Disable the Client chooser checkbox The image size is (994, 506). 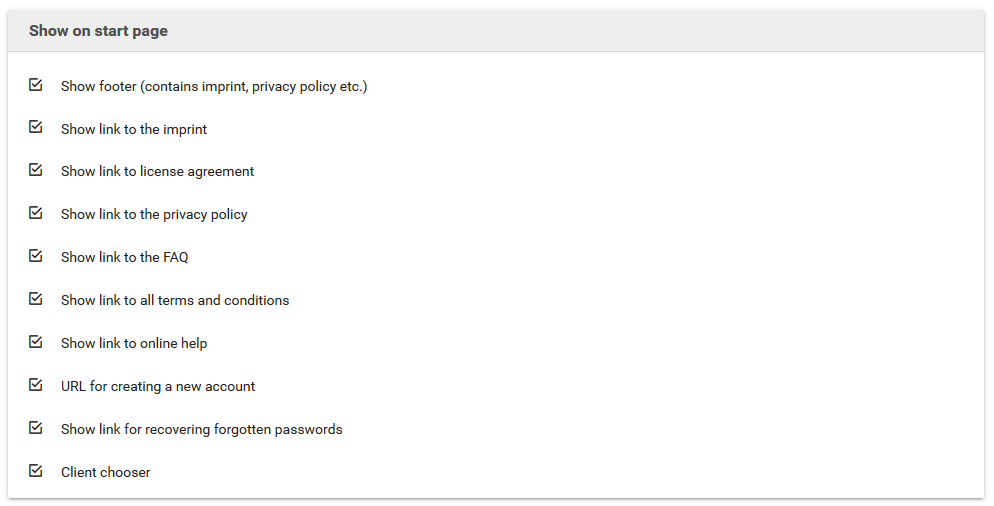[x=36, y=471]
